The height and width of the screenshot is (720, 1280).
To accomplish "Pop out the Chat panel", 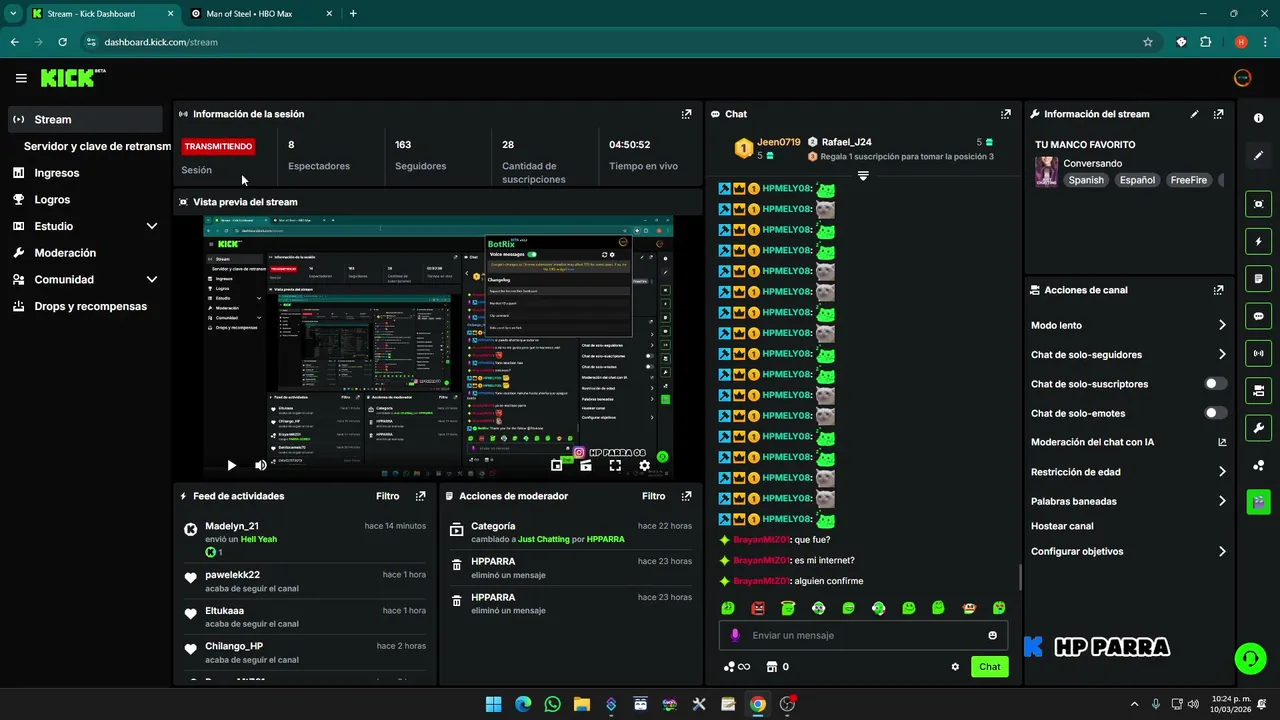I will click(1006, 114).
